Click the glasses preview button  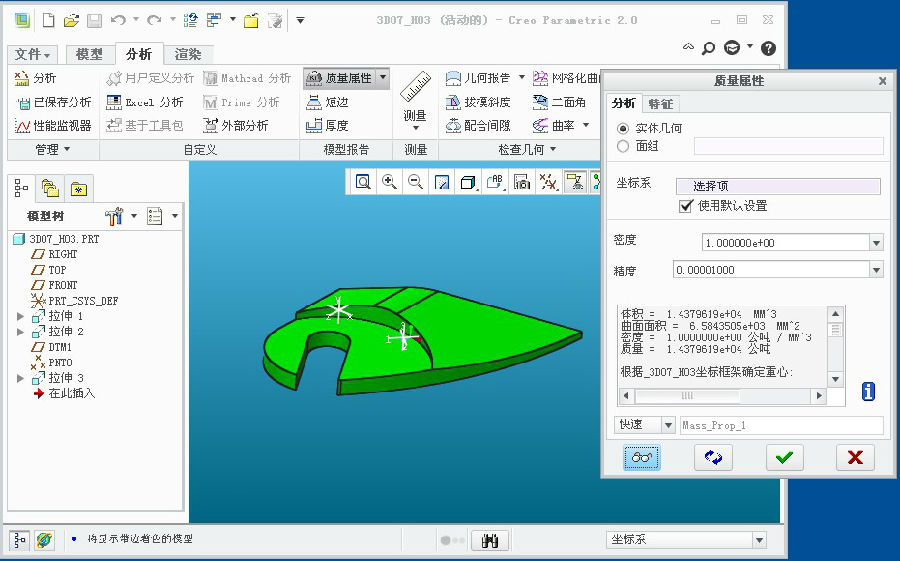(642, 457)
